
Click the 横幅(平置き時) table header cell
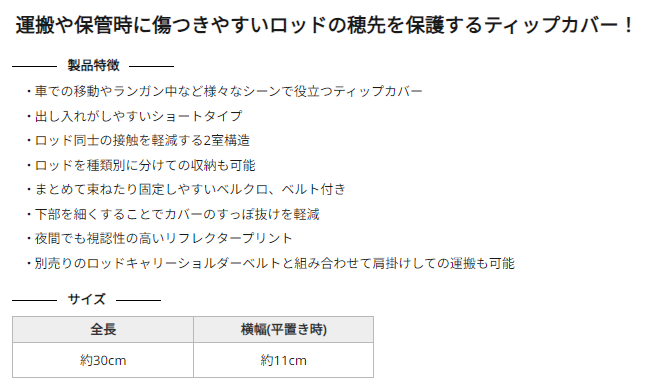[283, 330]
